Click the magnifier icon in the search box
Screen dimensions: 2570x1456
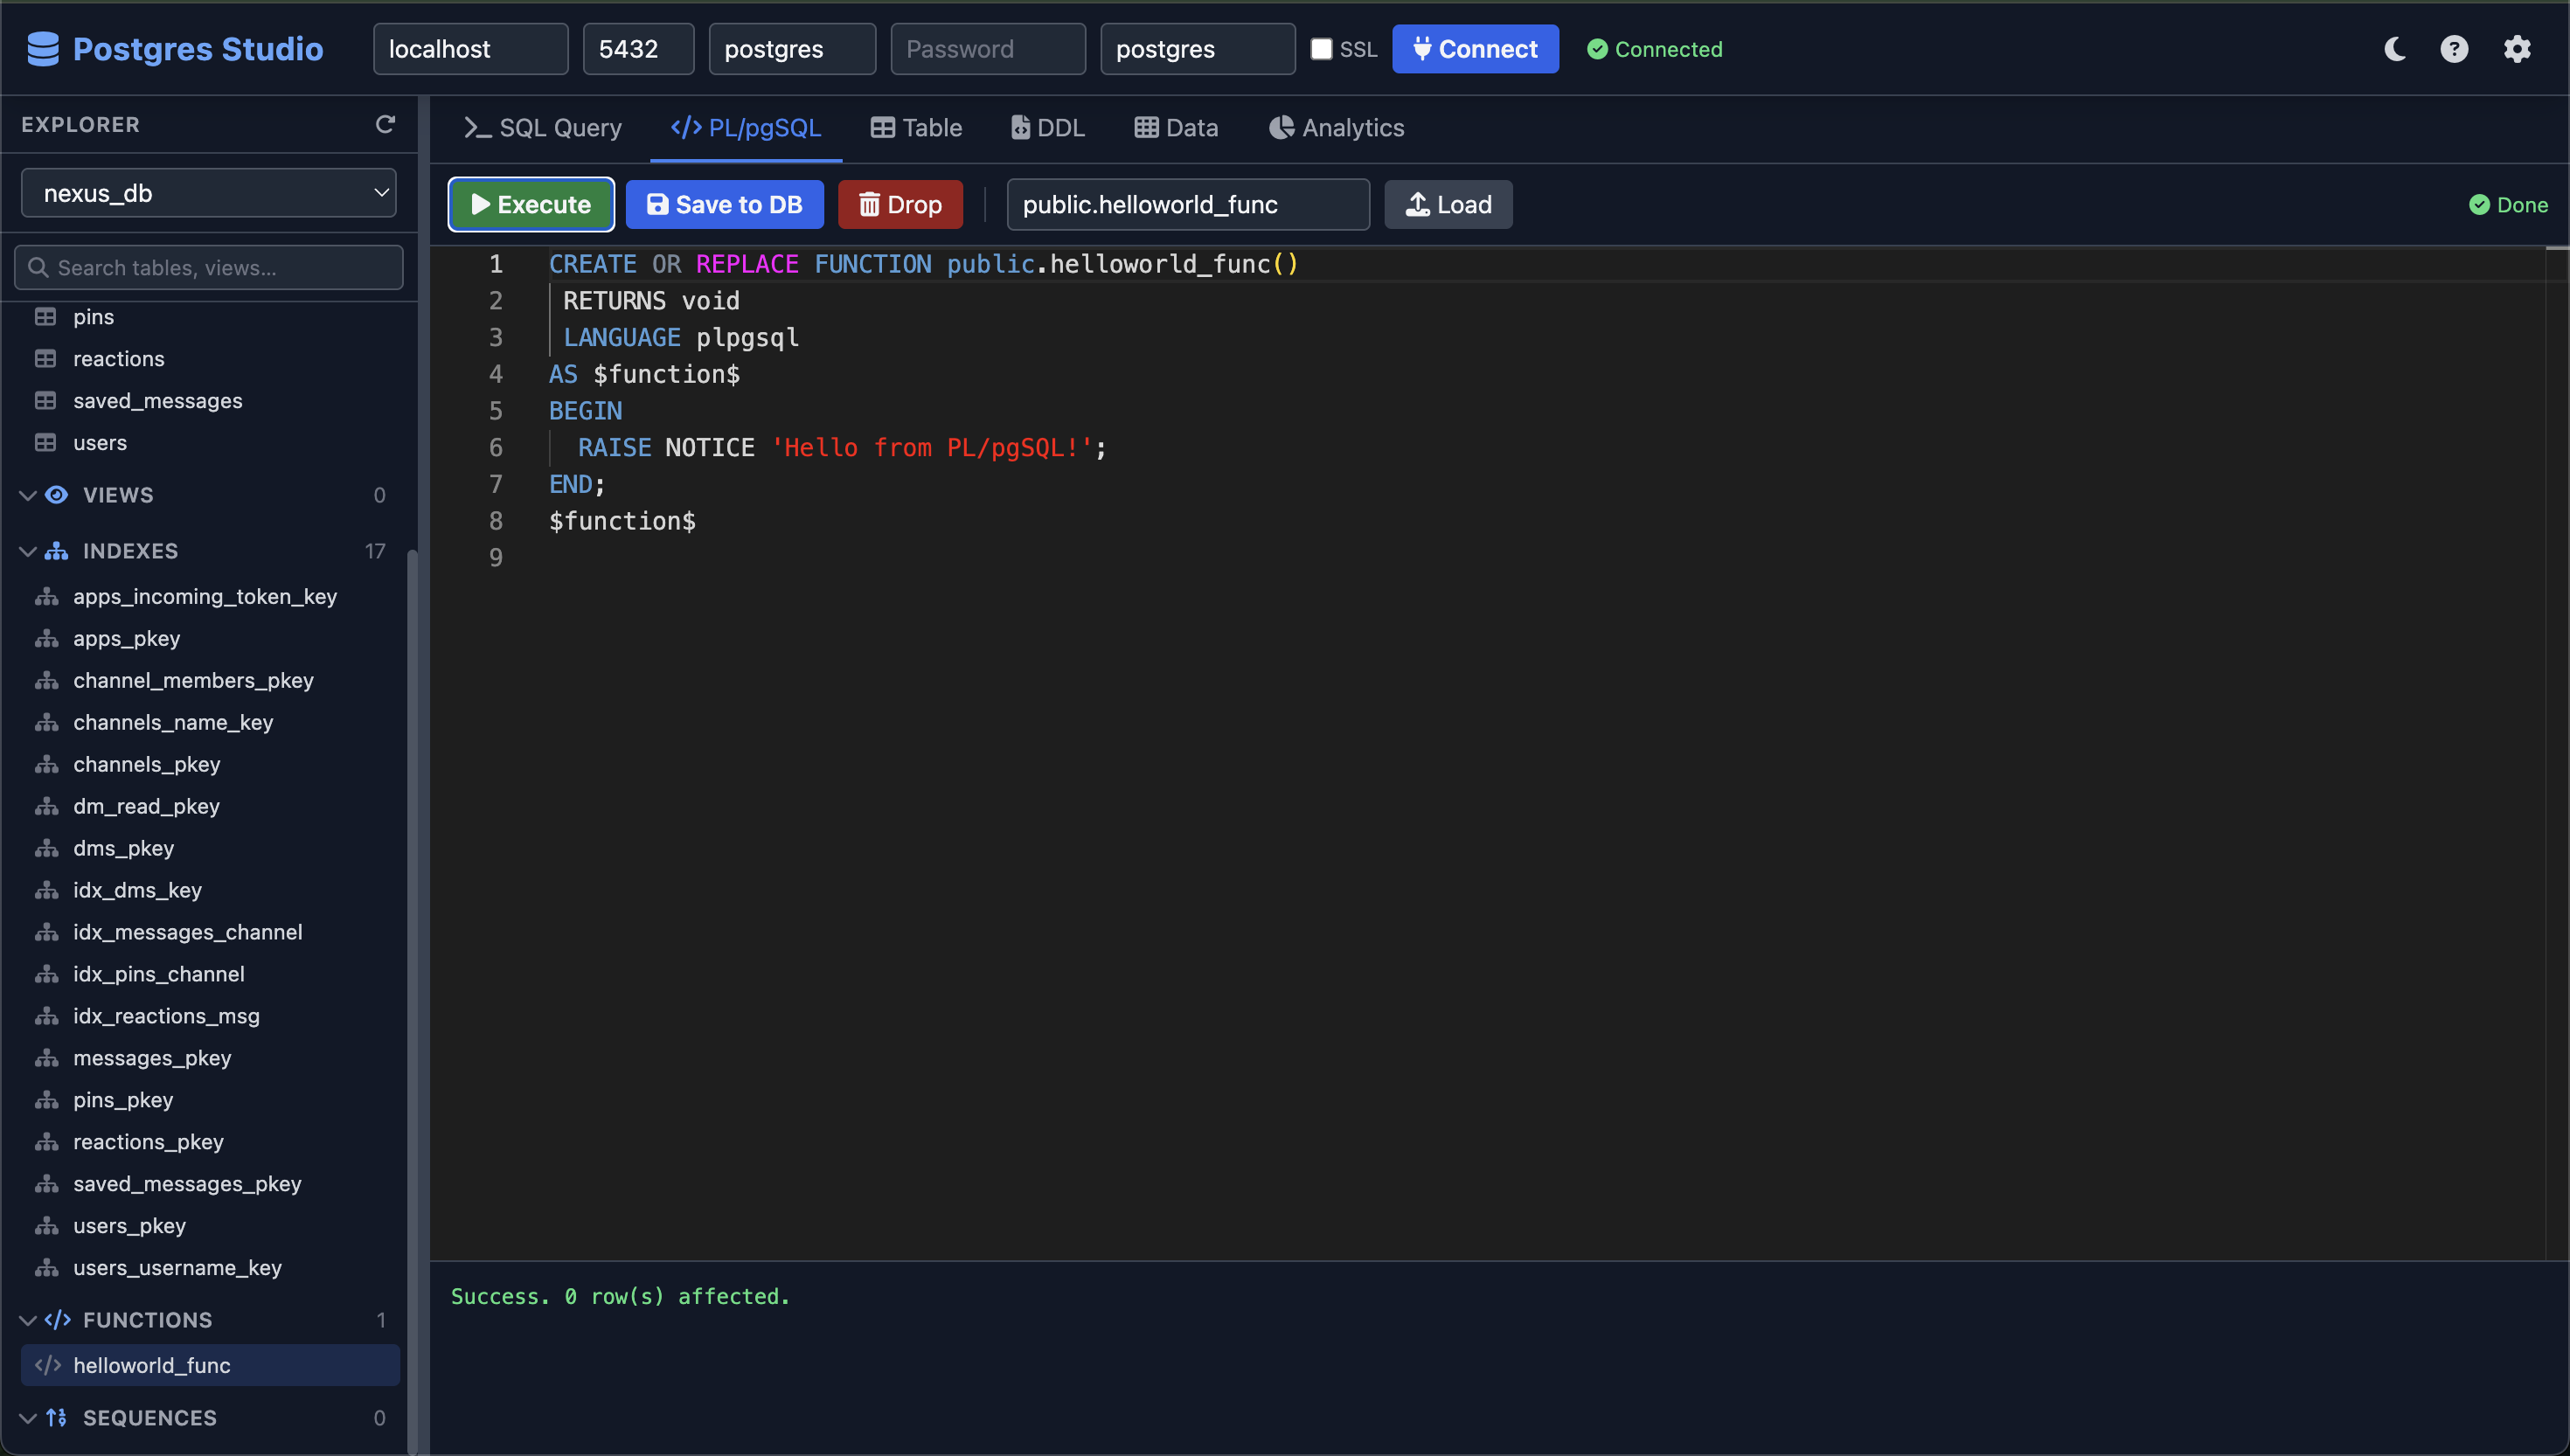38,268
